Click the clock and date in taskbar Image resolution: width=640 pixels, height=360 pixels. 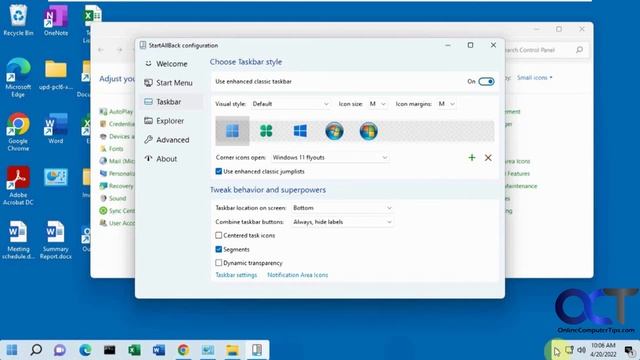coord(603,350)
